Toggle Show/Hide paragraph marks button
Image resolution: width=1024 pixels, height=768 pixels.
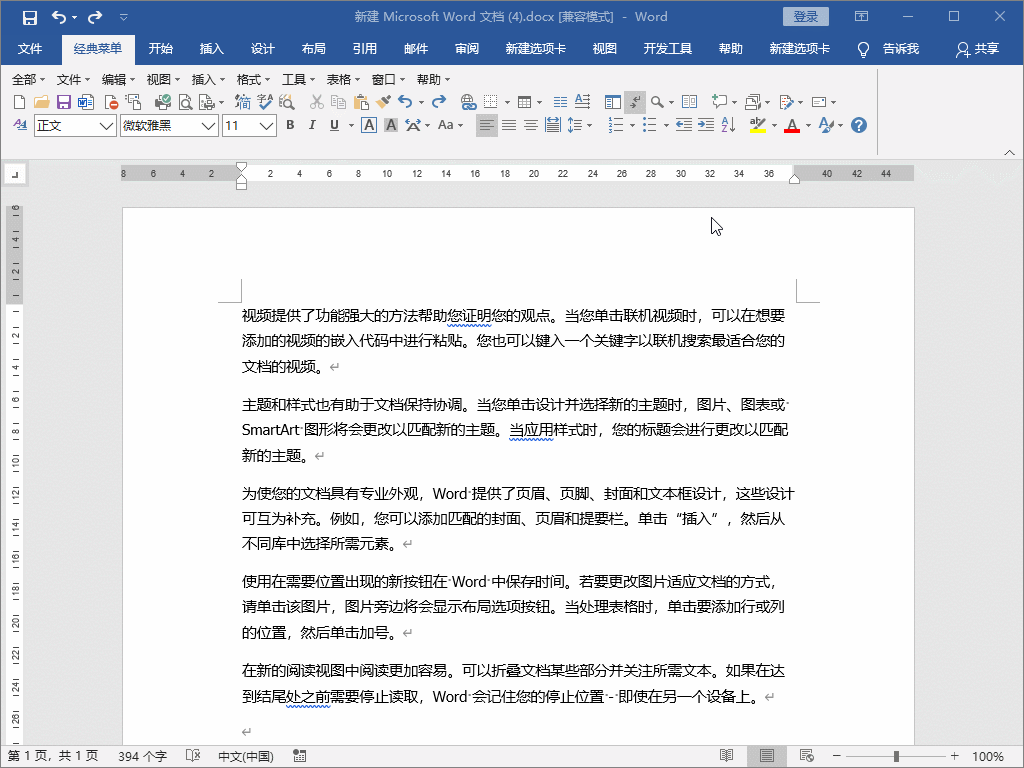click(x=635, y=102)
